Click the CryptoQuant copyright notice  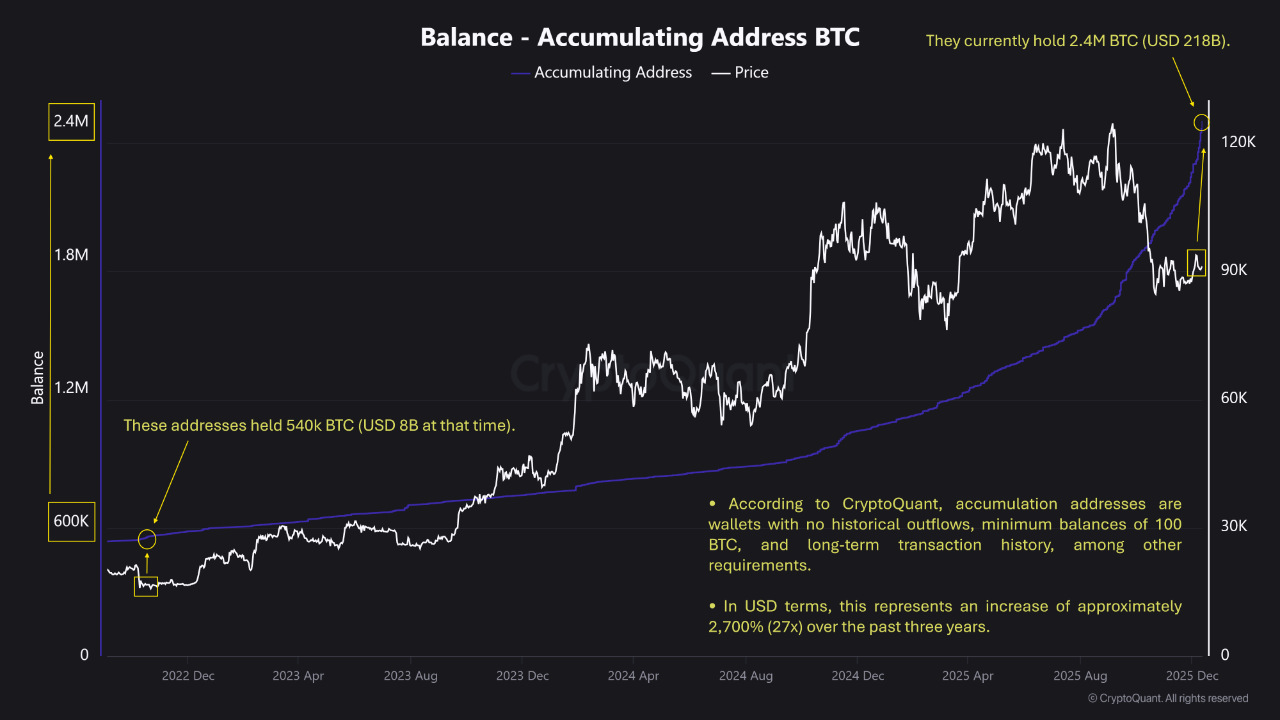[1167, 698]
